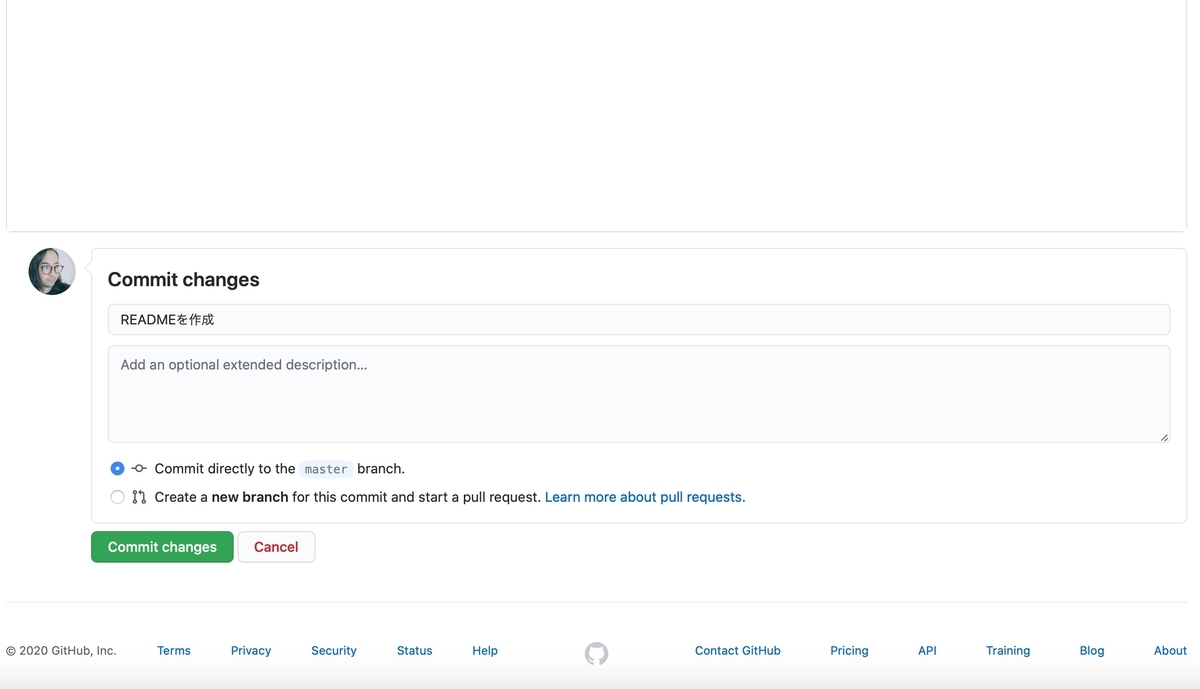Cancel the commit
1200x689 pixels.
(276, 547)
